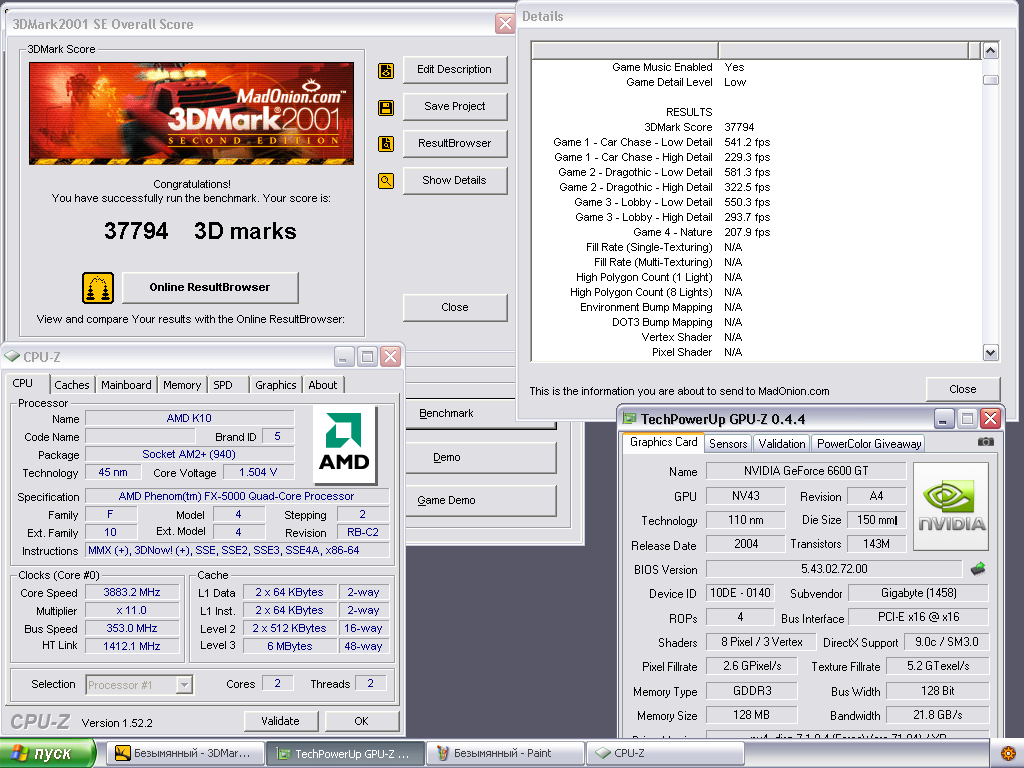Click the GPU Name field GeForce 6600 GT
Viewport: 1024px width, 768px height.
click(806, 471)
